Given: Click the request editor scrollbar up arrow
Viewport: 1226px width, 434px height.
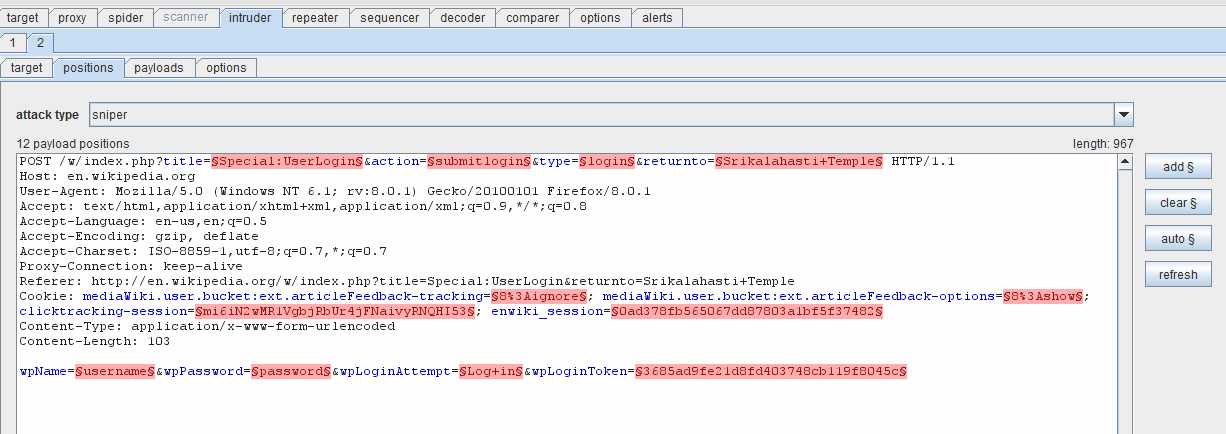Looking at the screenshot, I should 1126,163.
